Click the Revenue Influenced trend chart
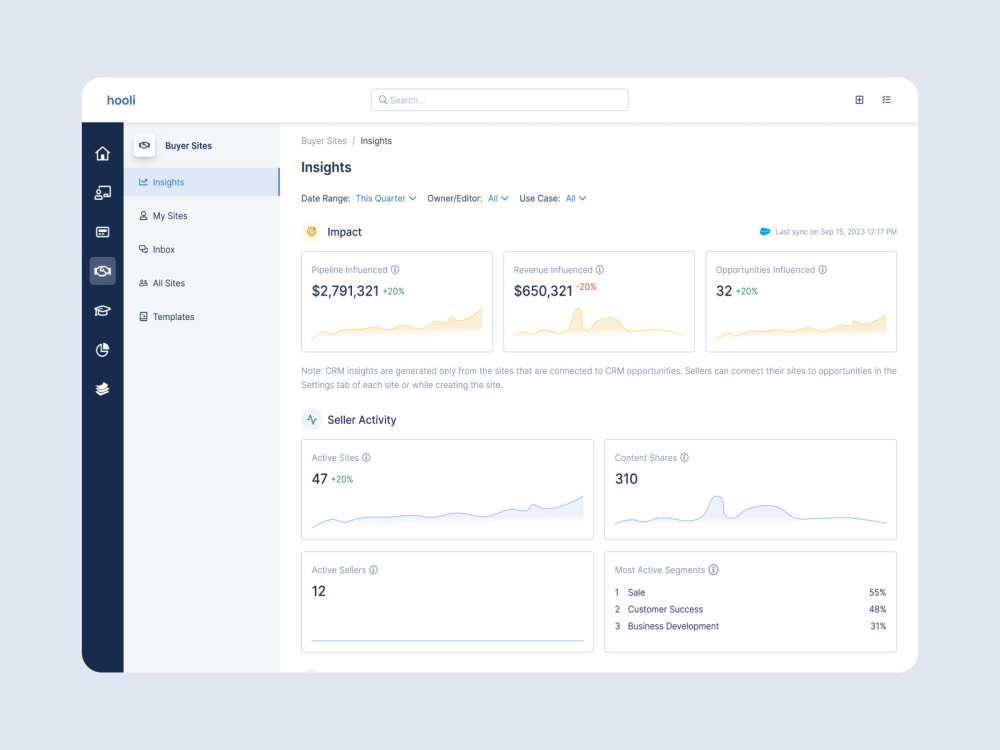The height and width of the screenshot is (750, 1000). pyautogui.click(x=599, y=322)
